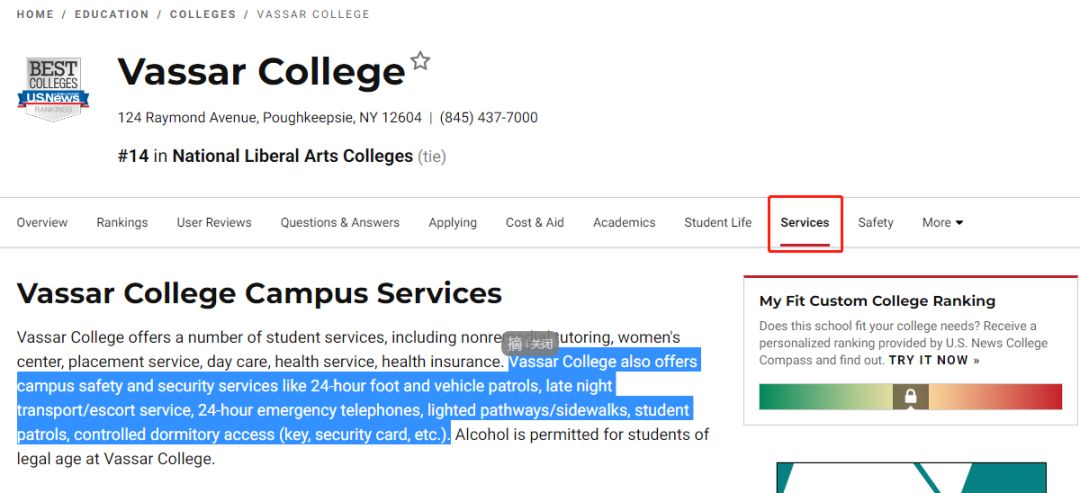Switch to the Academics tab
This screenshot has width=1080, height=493.
(624, 222)
